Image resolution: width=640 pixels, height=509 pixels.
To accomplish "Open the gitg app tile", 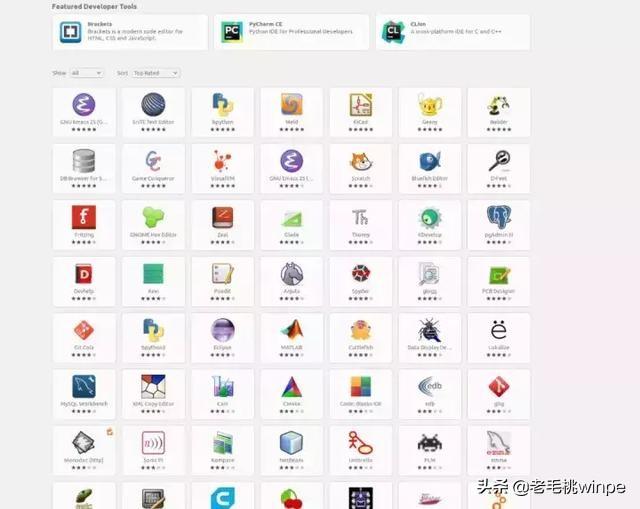I will click(x=499, y=394).
